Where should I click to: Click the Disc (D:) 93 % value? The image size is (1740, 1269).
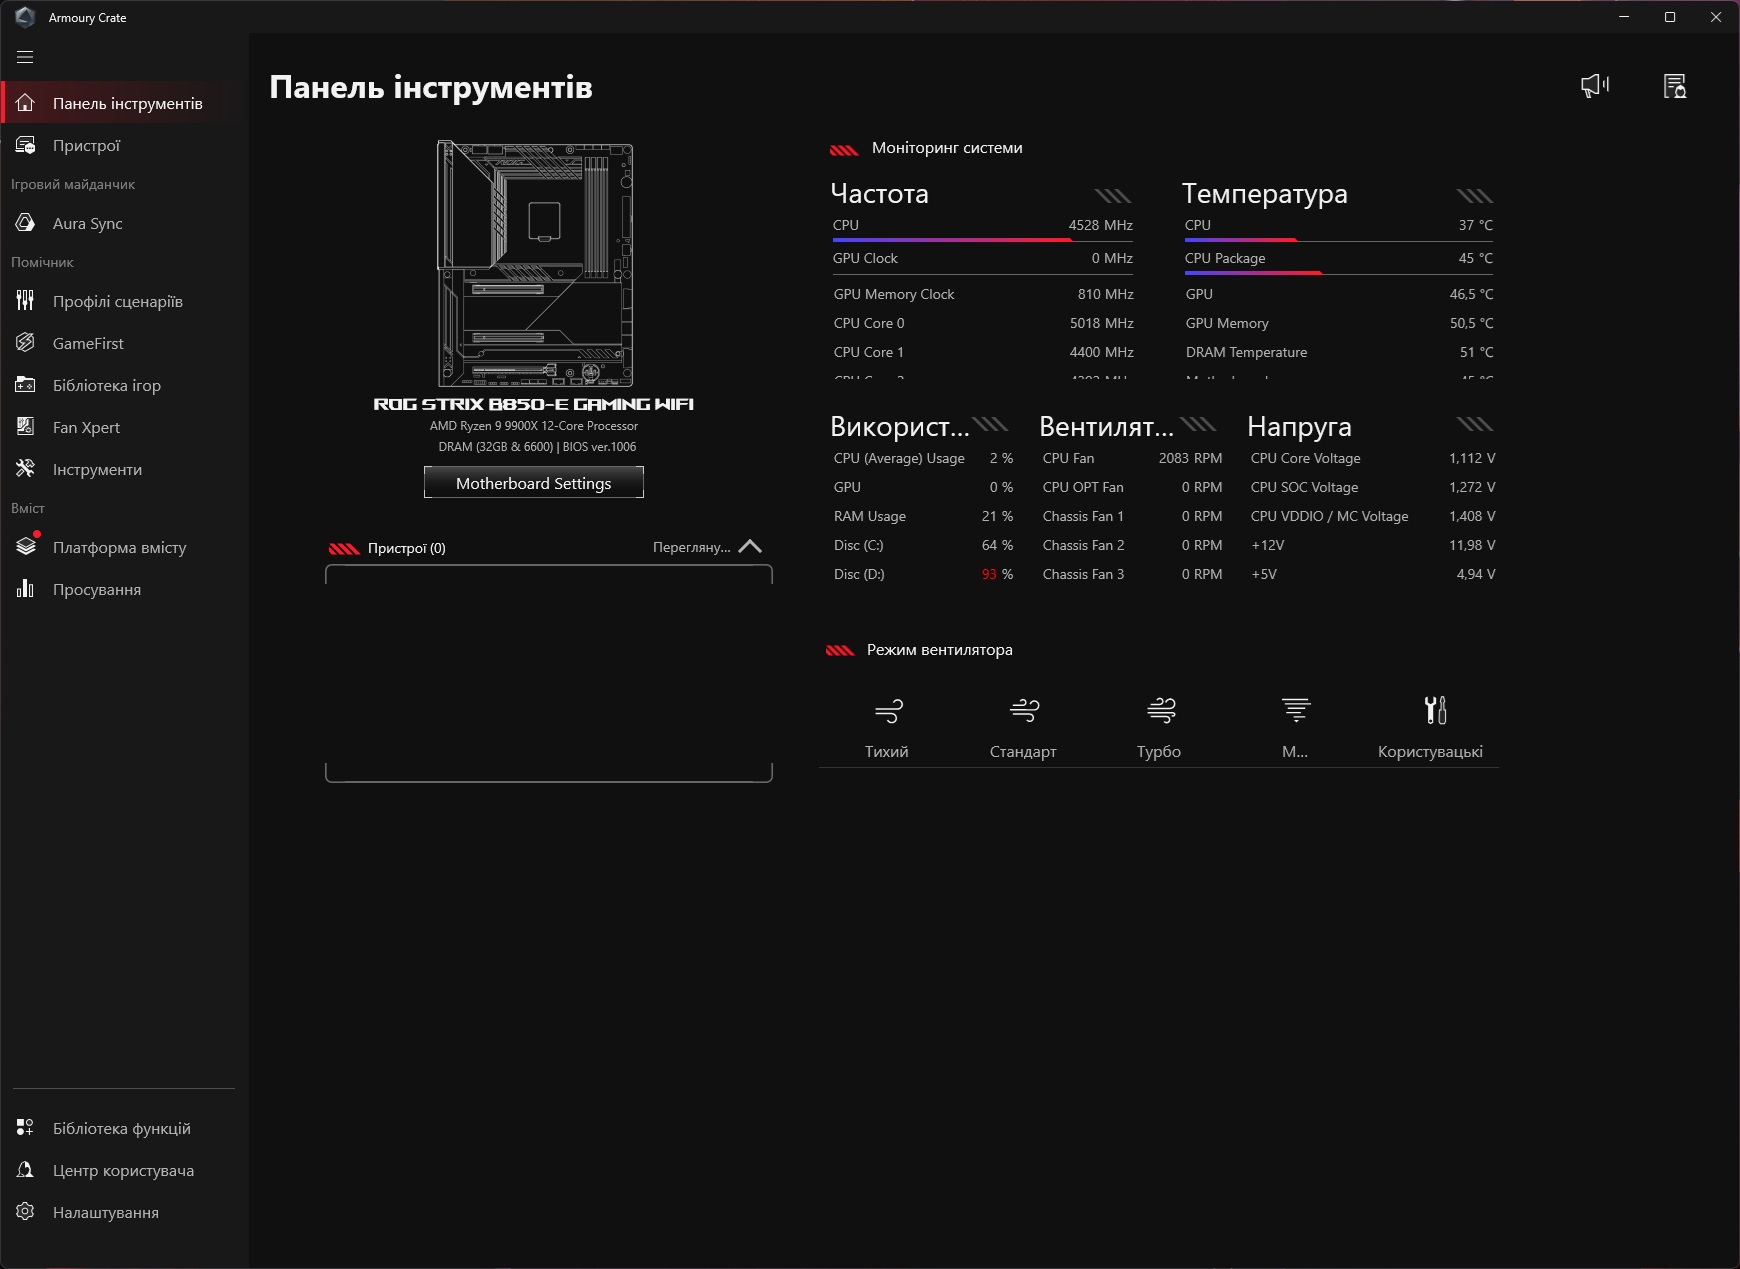(997, 574)
